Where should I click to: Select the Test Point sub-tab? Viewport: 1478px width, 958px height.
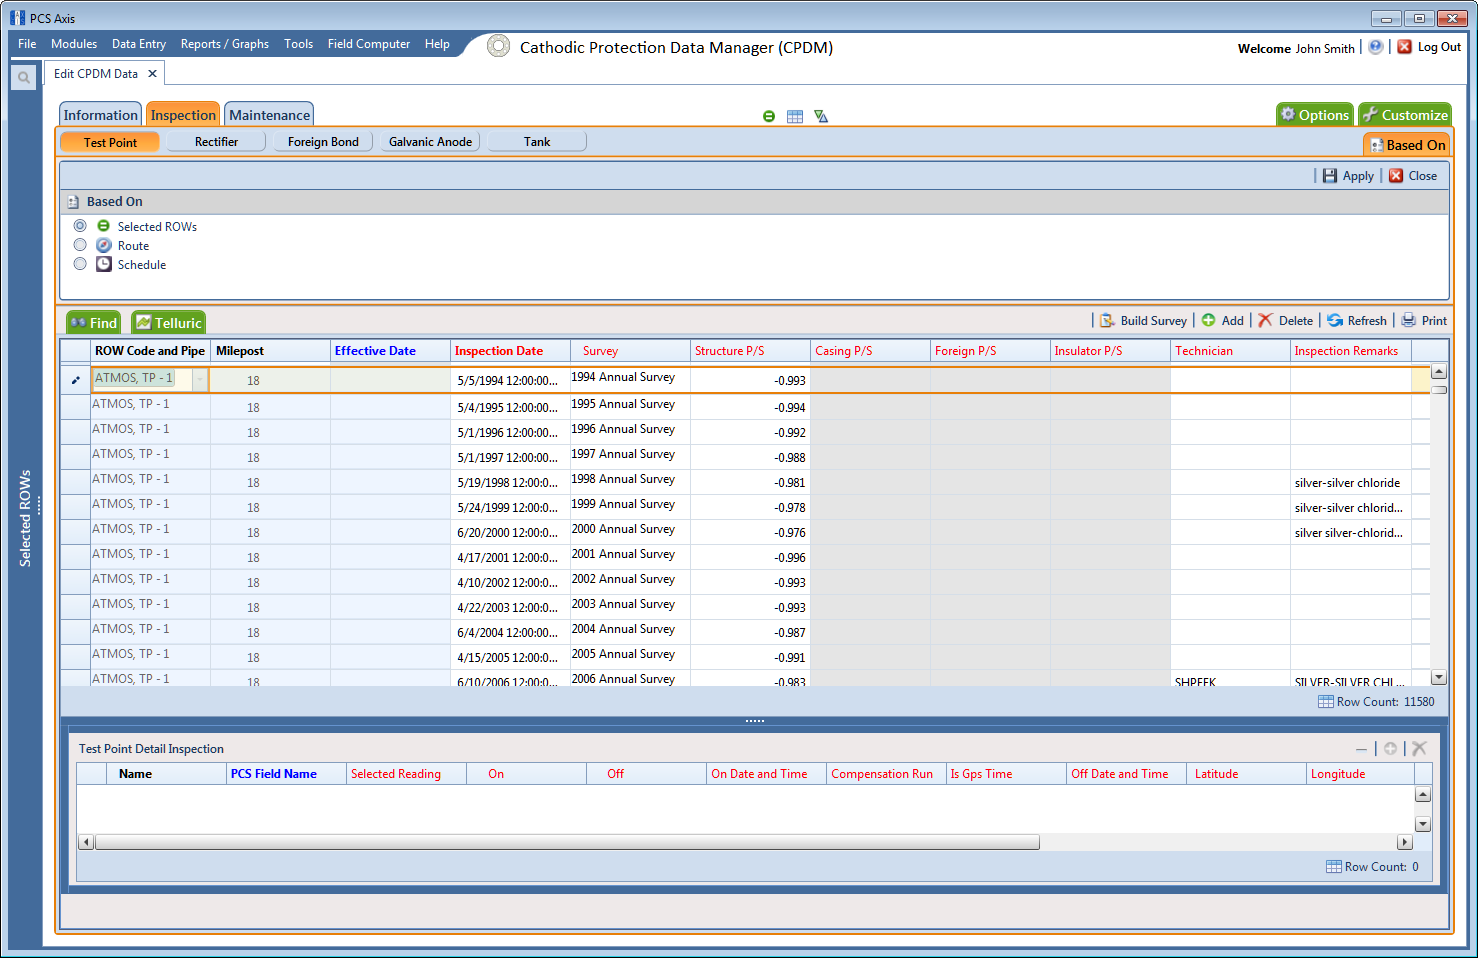click(x=110, y=142)
